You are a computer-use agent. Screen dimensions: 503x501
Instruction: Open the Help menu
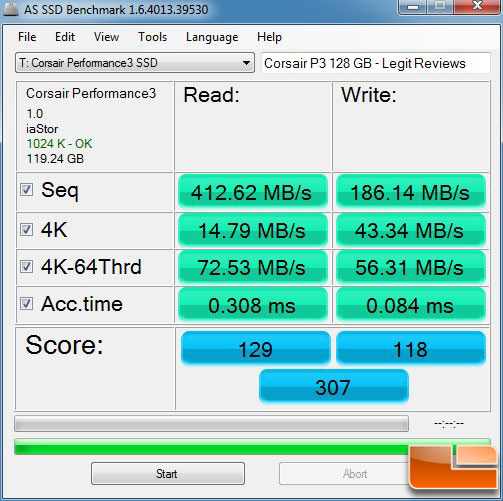(x=269, y=37)
